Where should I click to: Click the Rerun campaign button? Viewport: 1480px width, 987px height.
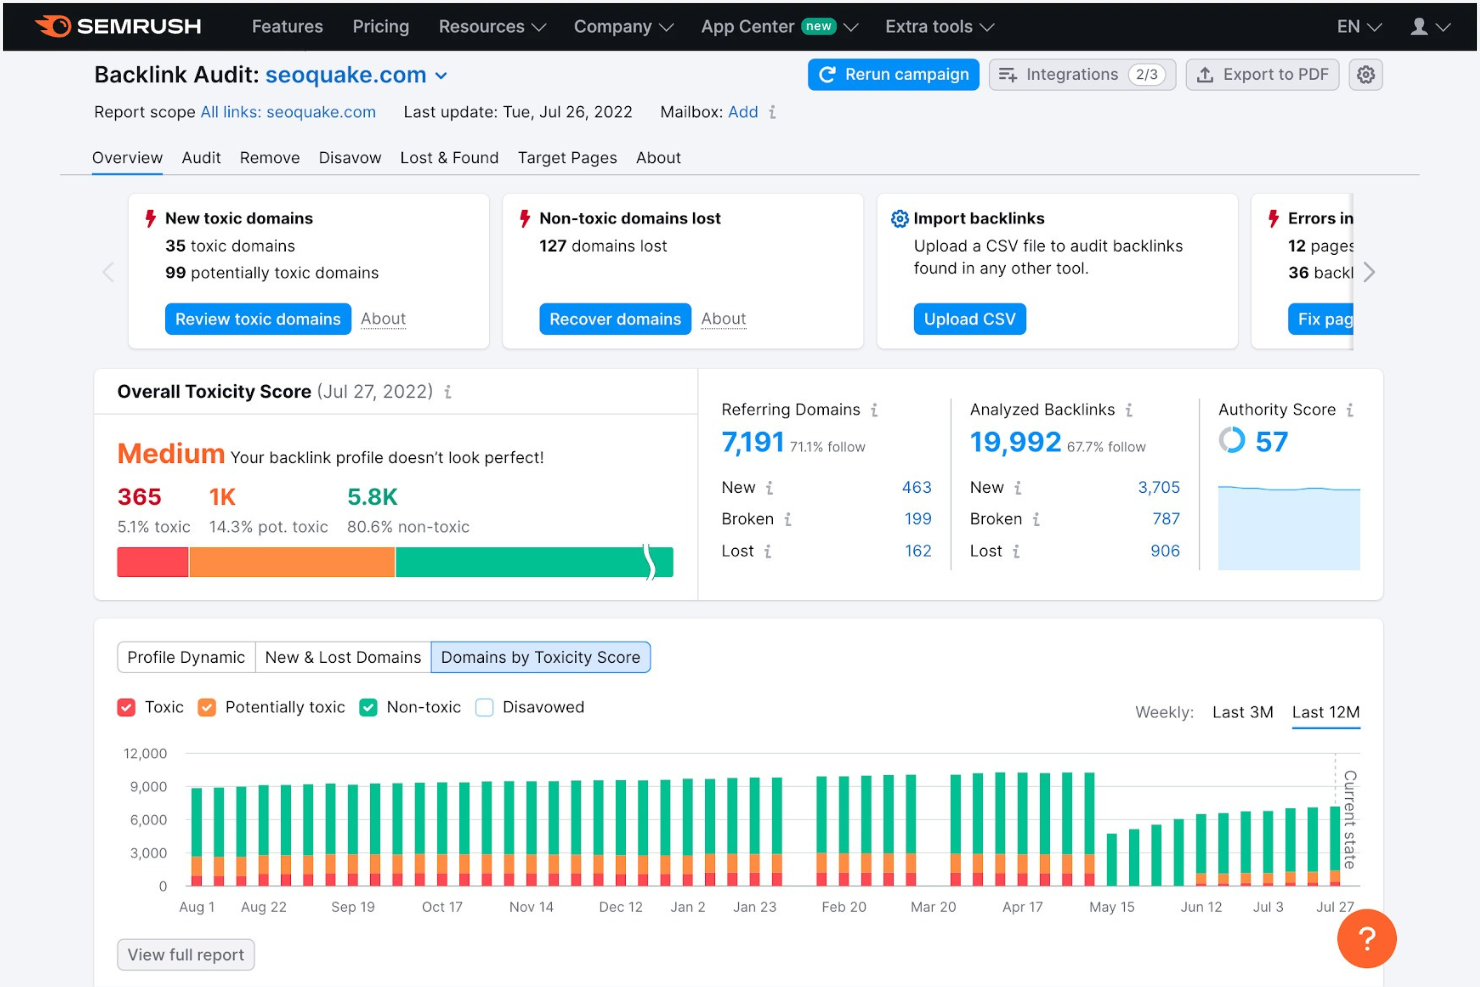894,75
